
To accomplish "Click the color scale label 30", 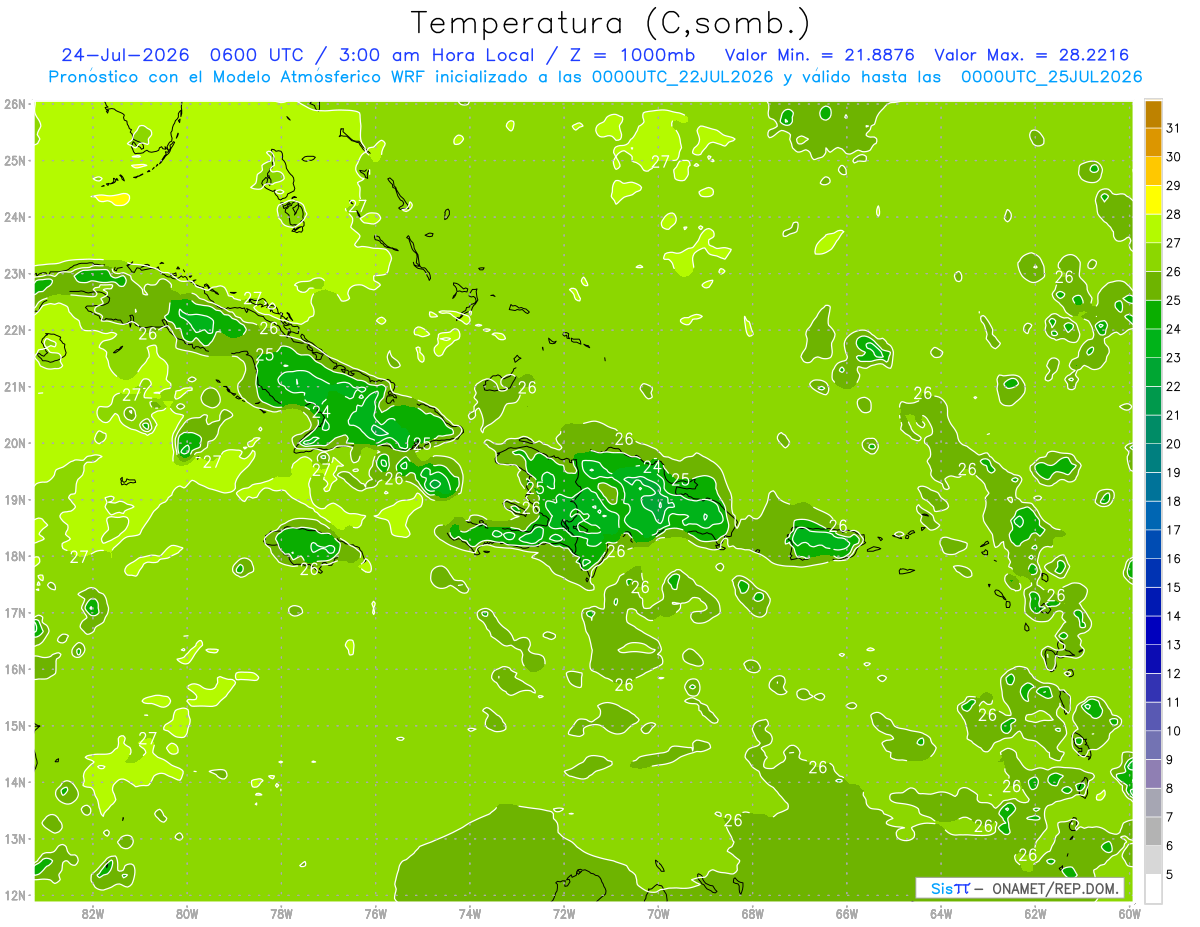I will (1173, 157).
